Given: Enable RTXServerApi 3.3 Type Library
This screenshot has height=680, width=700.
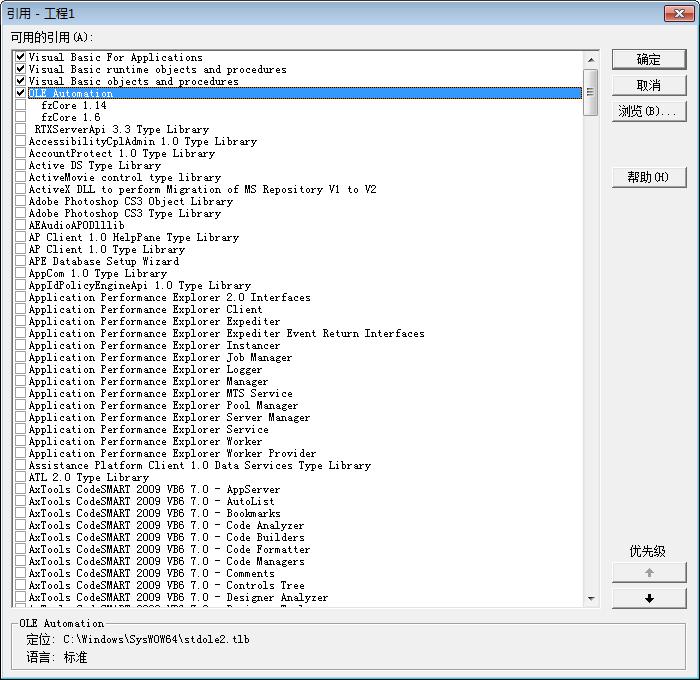Looking at the screenshot, I should coord(21,130).
